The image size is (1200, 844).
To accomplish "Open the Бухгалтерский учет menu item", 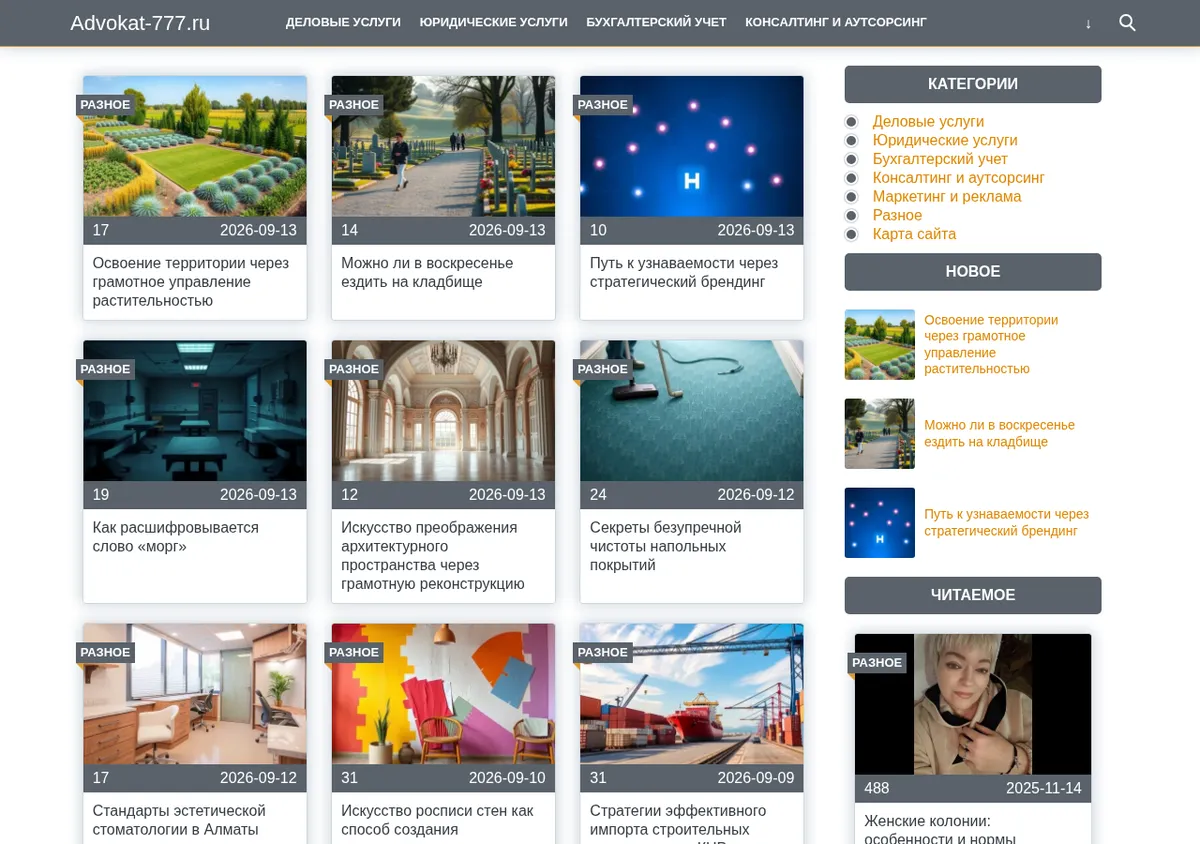I will (x=656, y=22).
